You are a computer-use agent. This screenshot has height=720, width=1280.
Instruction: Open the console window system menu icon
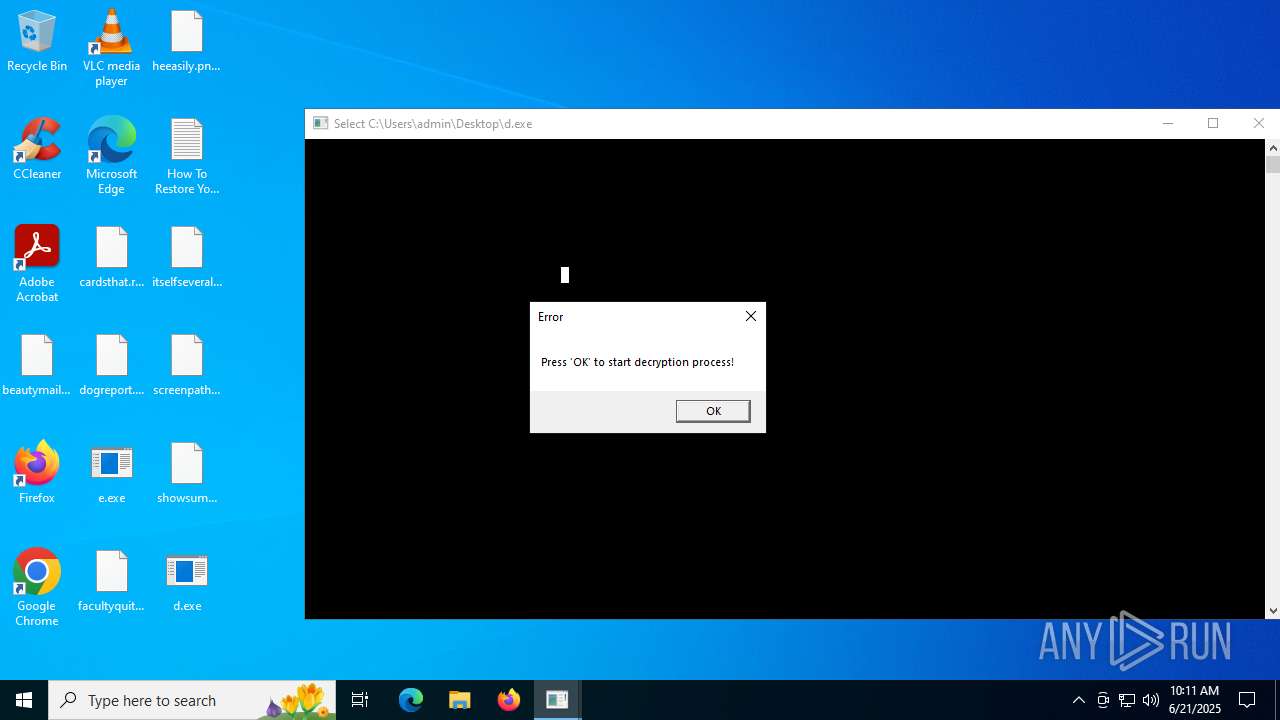coord(321,123)
